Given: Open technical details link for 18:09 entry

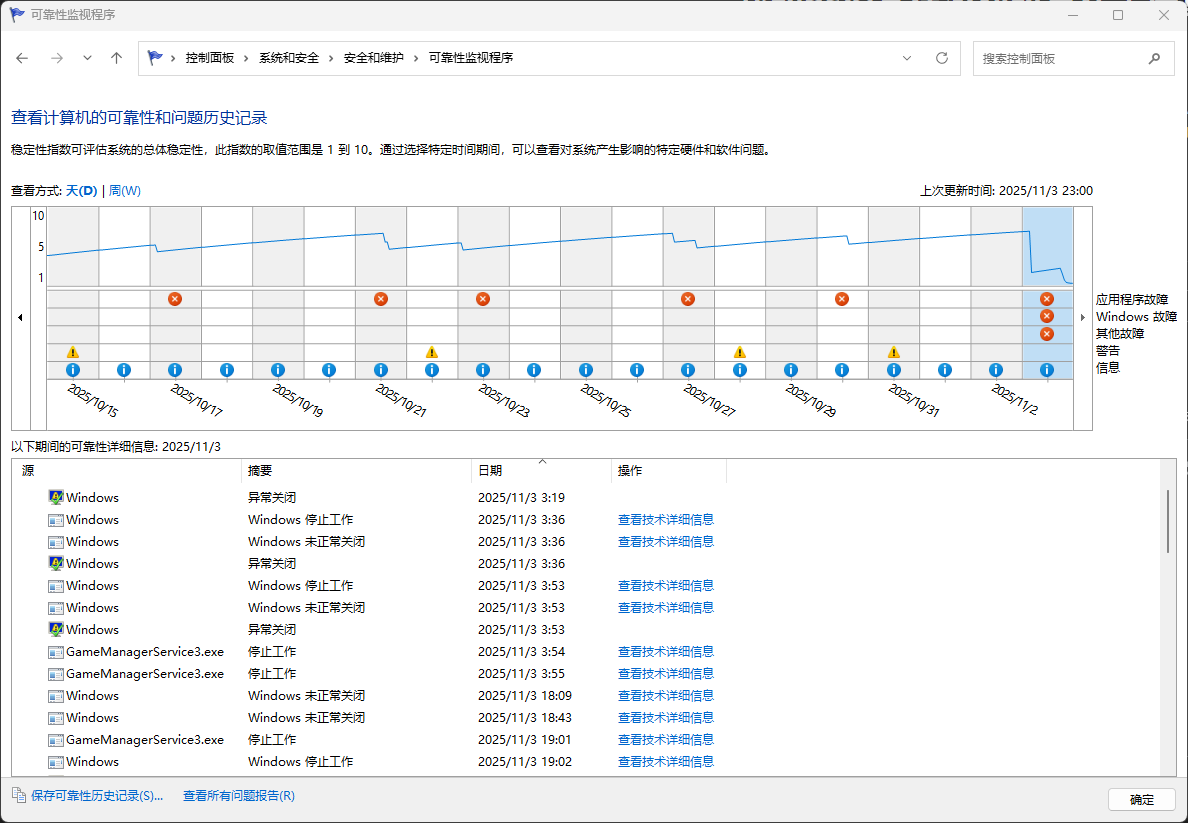Looking at the screenshot, I should pos(666,696).
